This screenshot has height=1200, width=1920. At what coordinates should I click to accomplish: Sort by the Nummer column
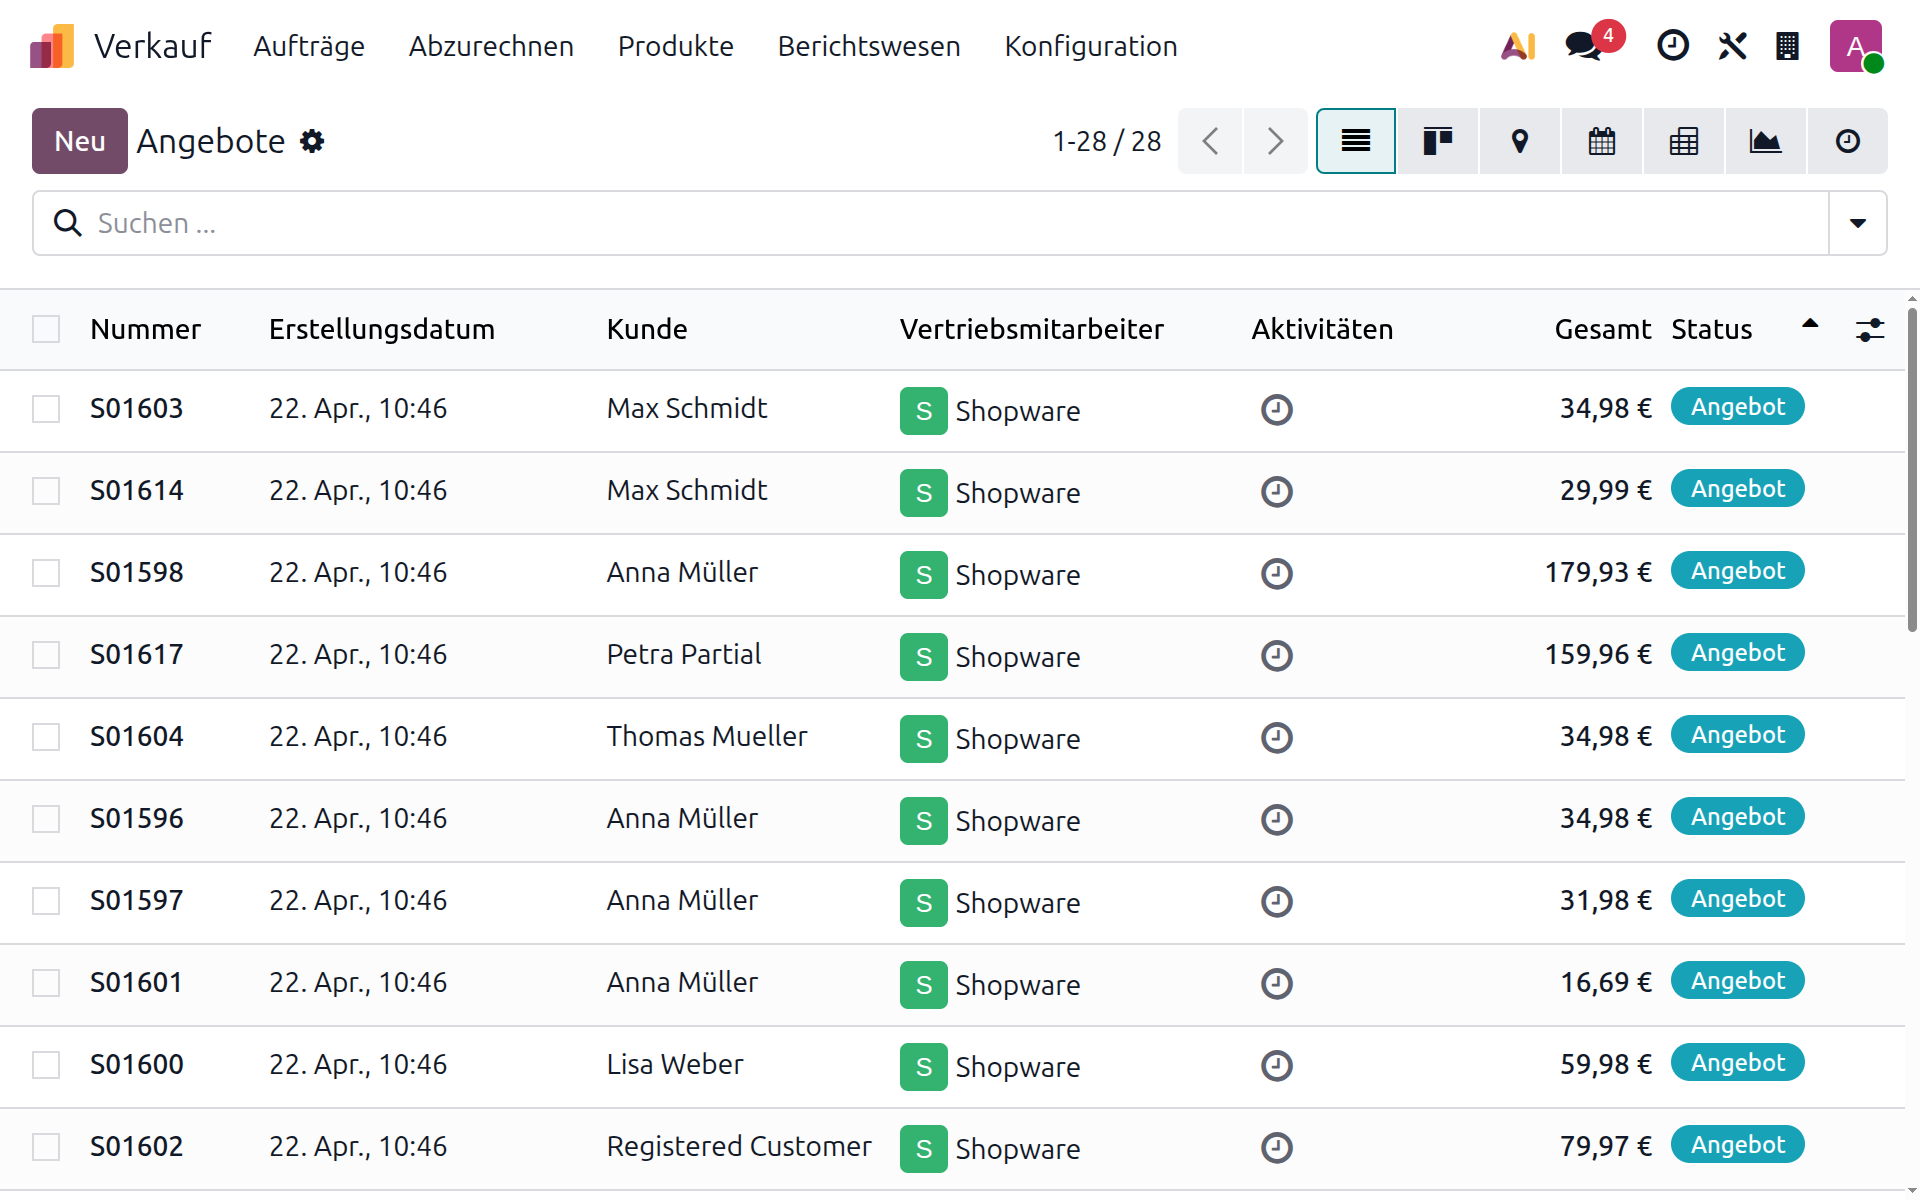click(145, 329)
